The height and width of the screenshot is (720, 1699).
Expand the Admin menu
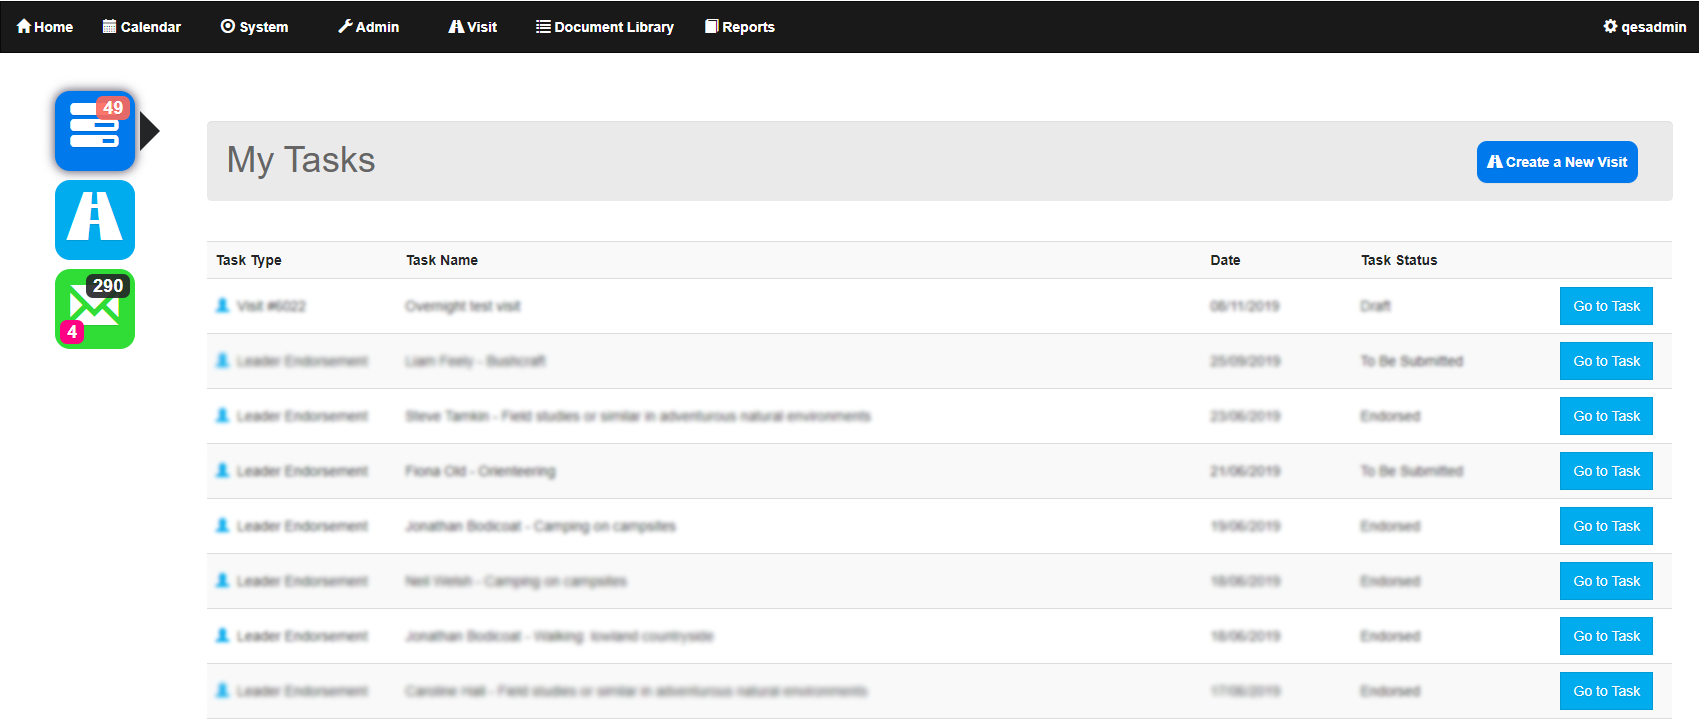pos(369,27)
